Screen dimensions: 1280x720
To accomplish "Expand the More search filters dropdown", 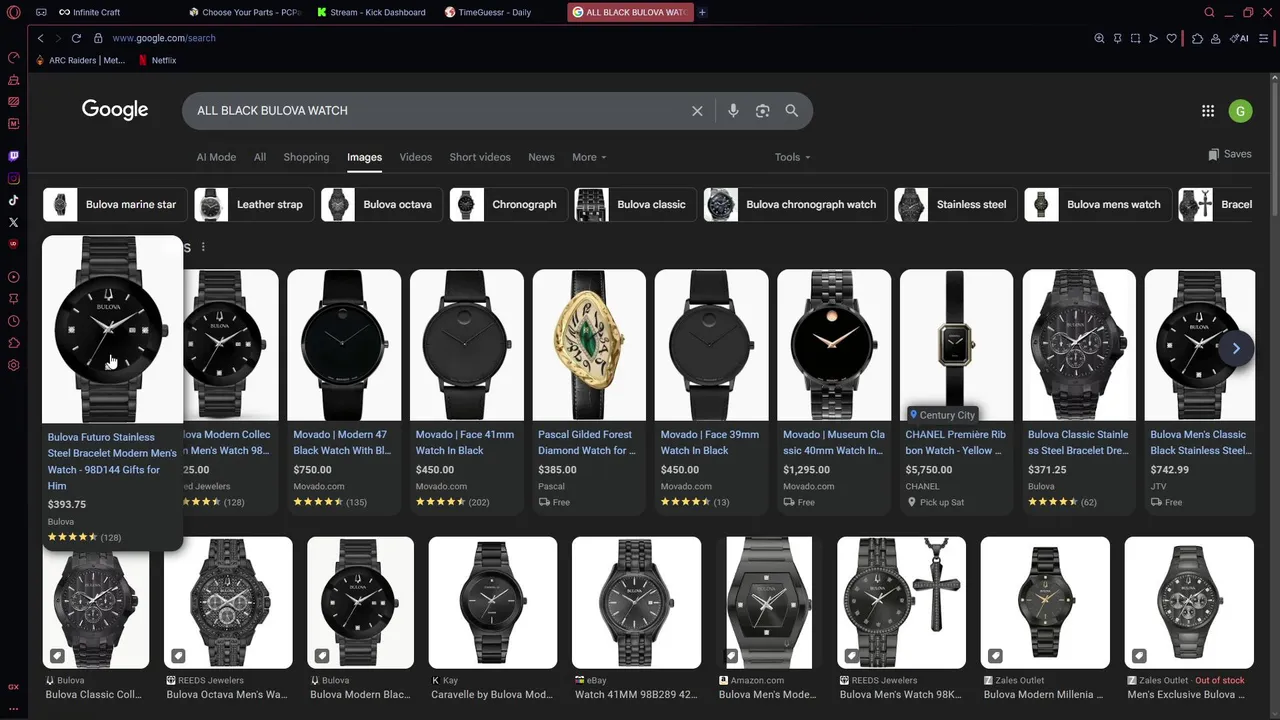I will point(589,157).
